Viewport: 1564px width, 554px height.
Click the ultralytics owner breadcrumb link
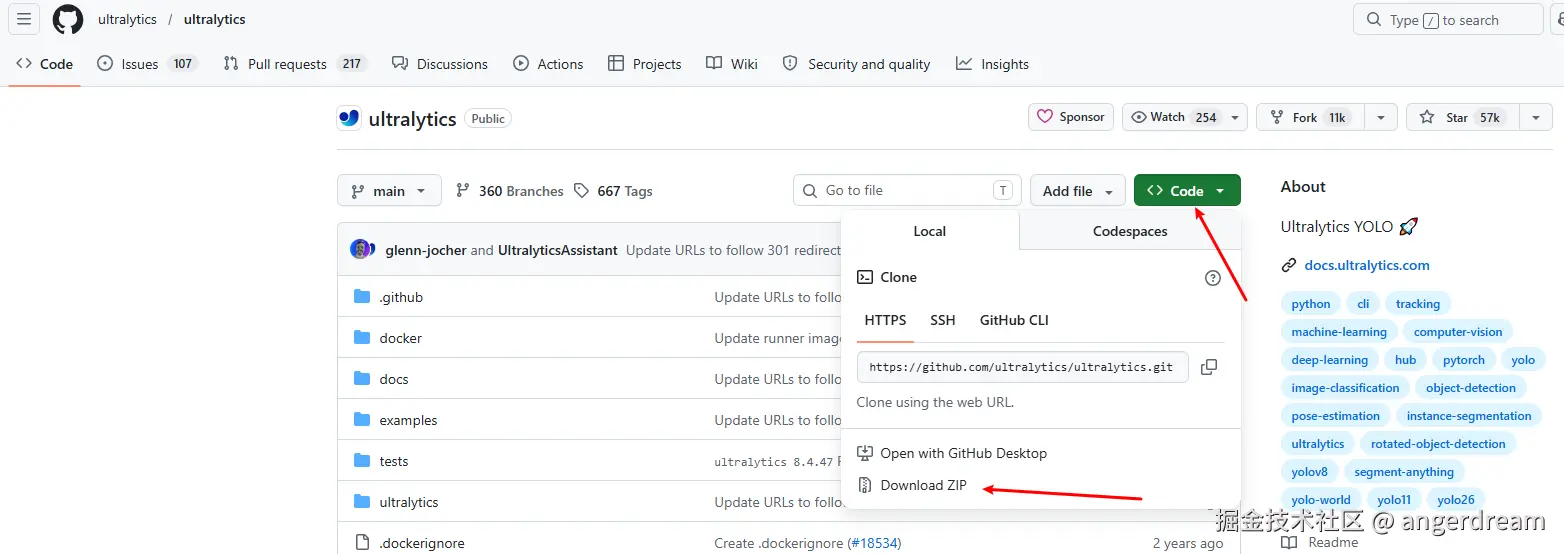tap(127, 20)
